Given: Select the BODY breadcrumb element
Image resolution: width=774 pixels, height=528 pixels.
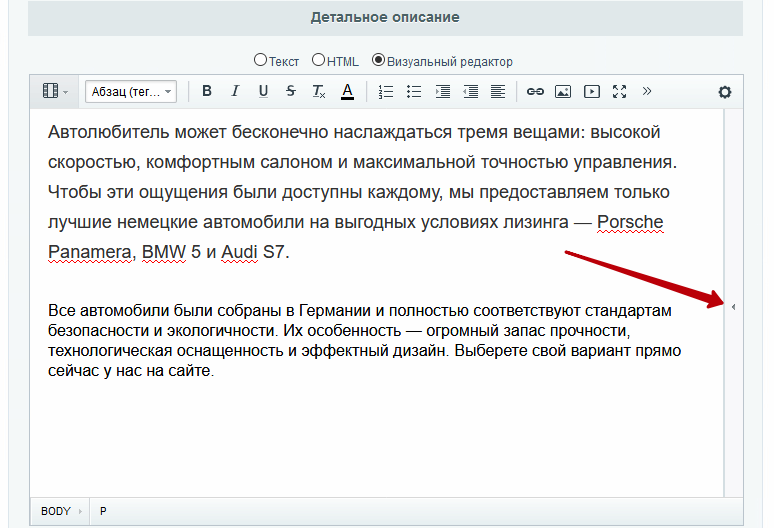Looking at the screenshot, I should click(56, 511).
